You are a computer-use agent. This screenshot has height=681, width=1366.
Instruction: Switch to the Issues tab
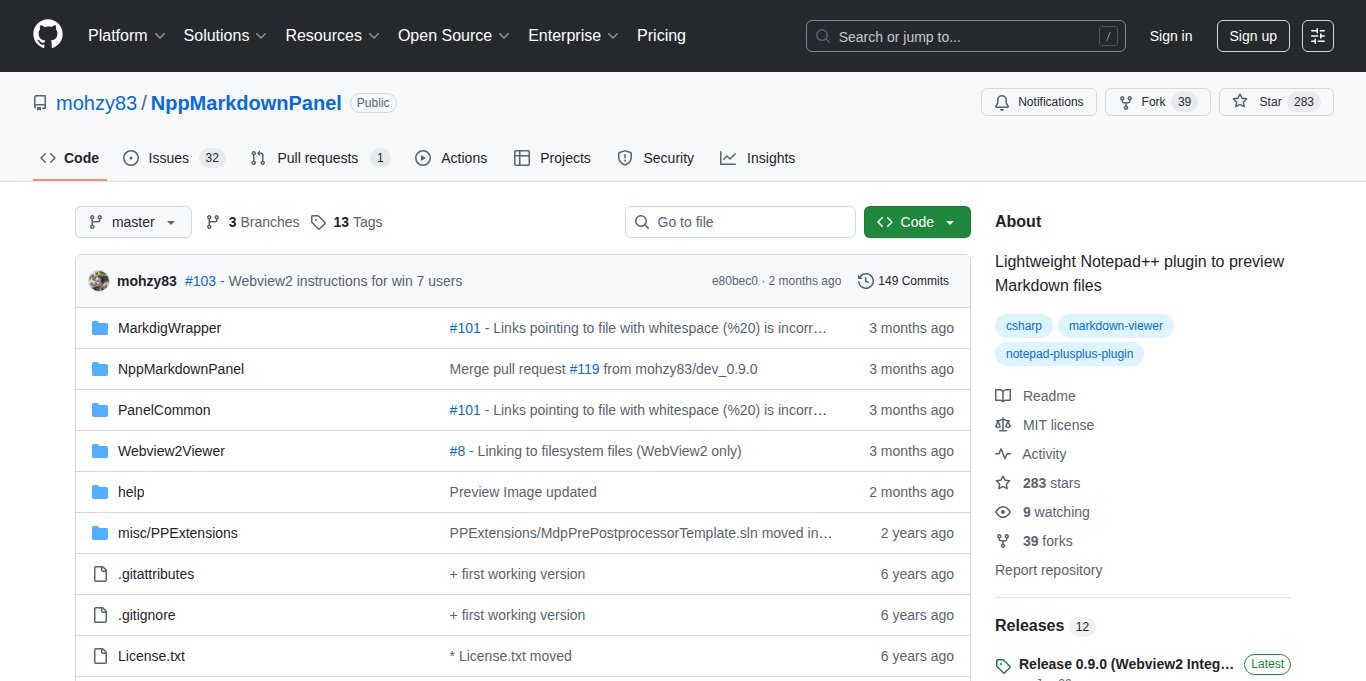point(168,158)
